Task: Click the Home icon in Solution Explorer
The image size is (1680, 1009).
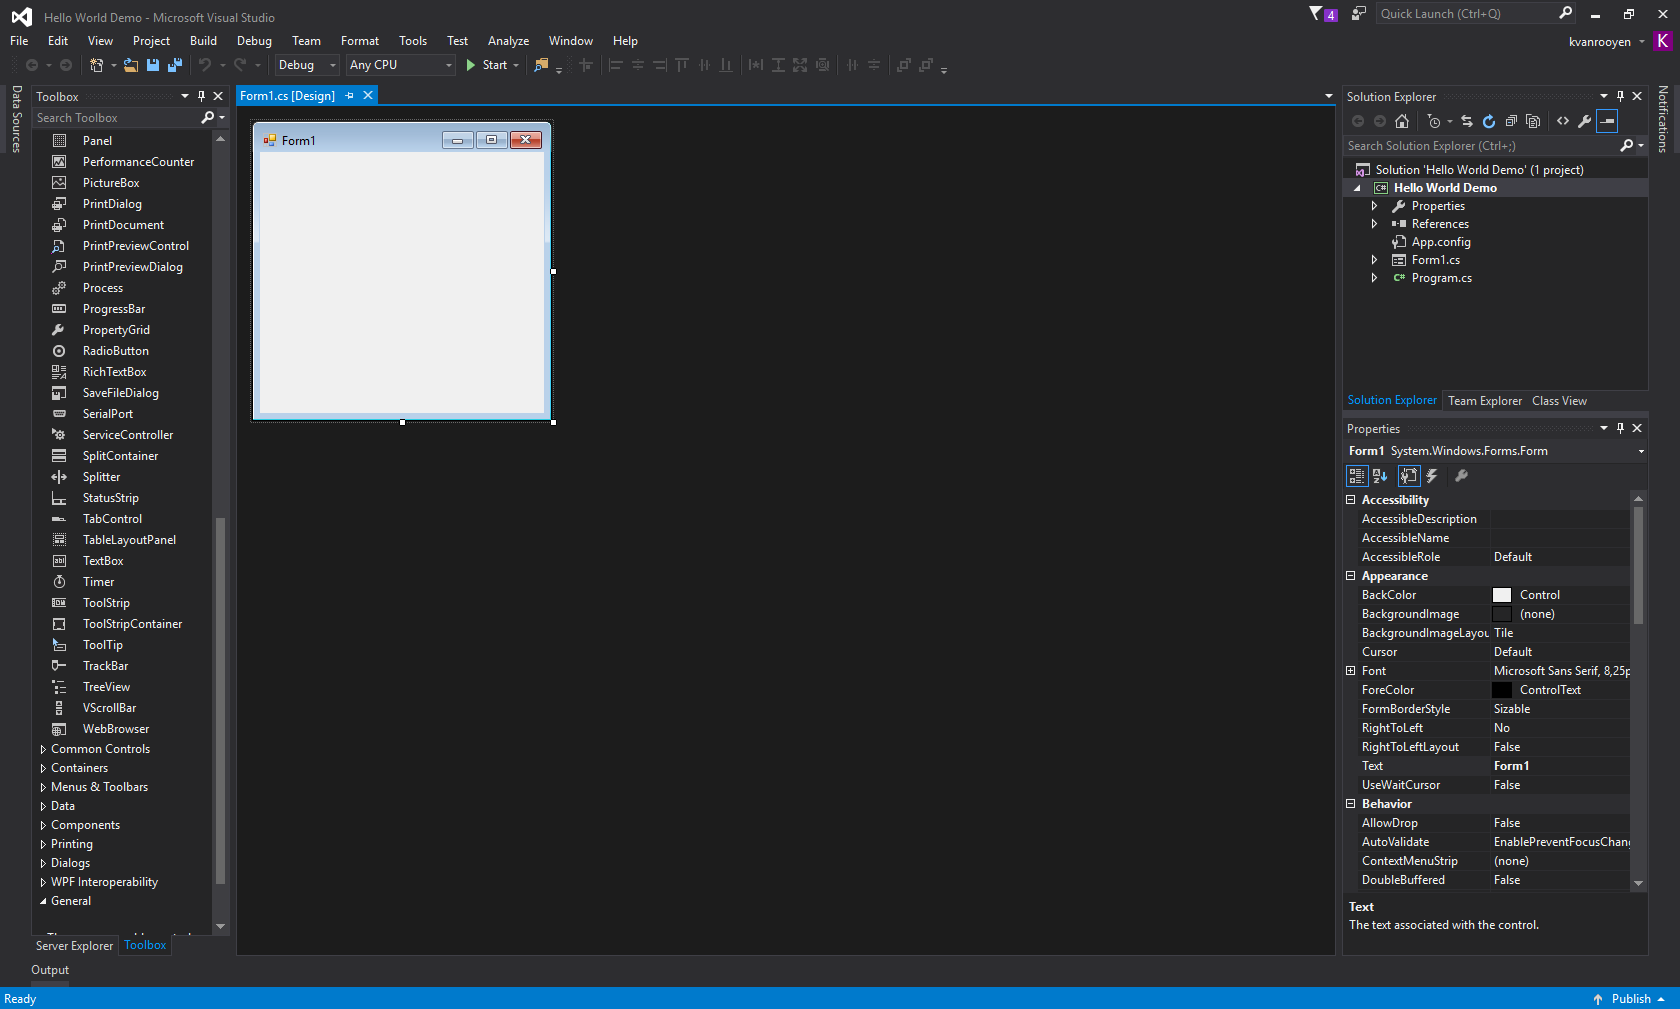Action: 1402,121
